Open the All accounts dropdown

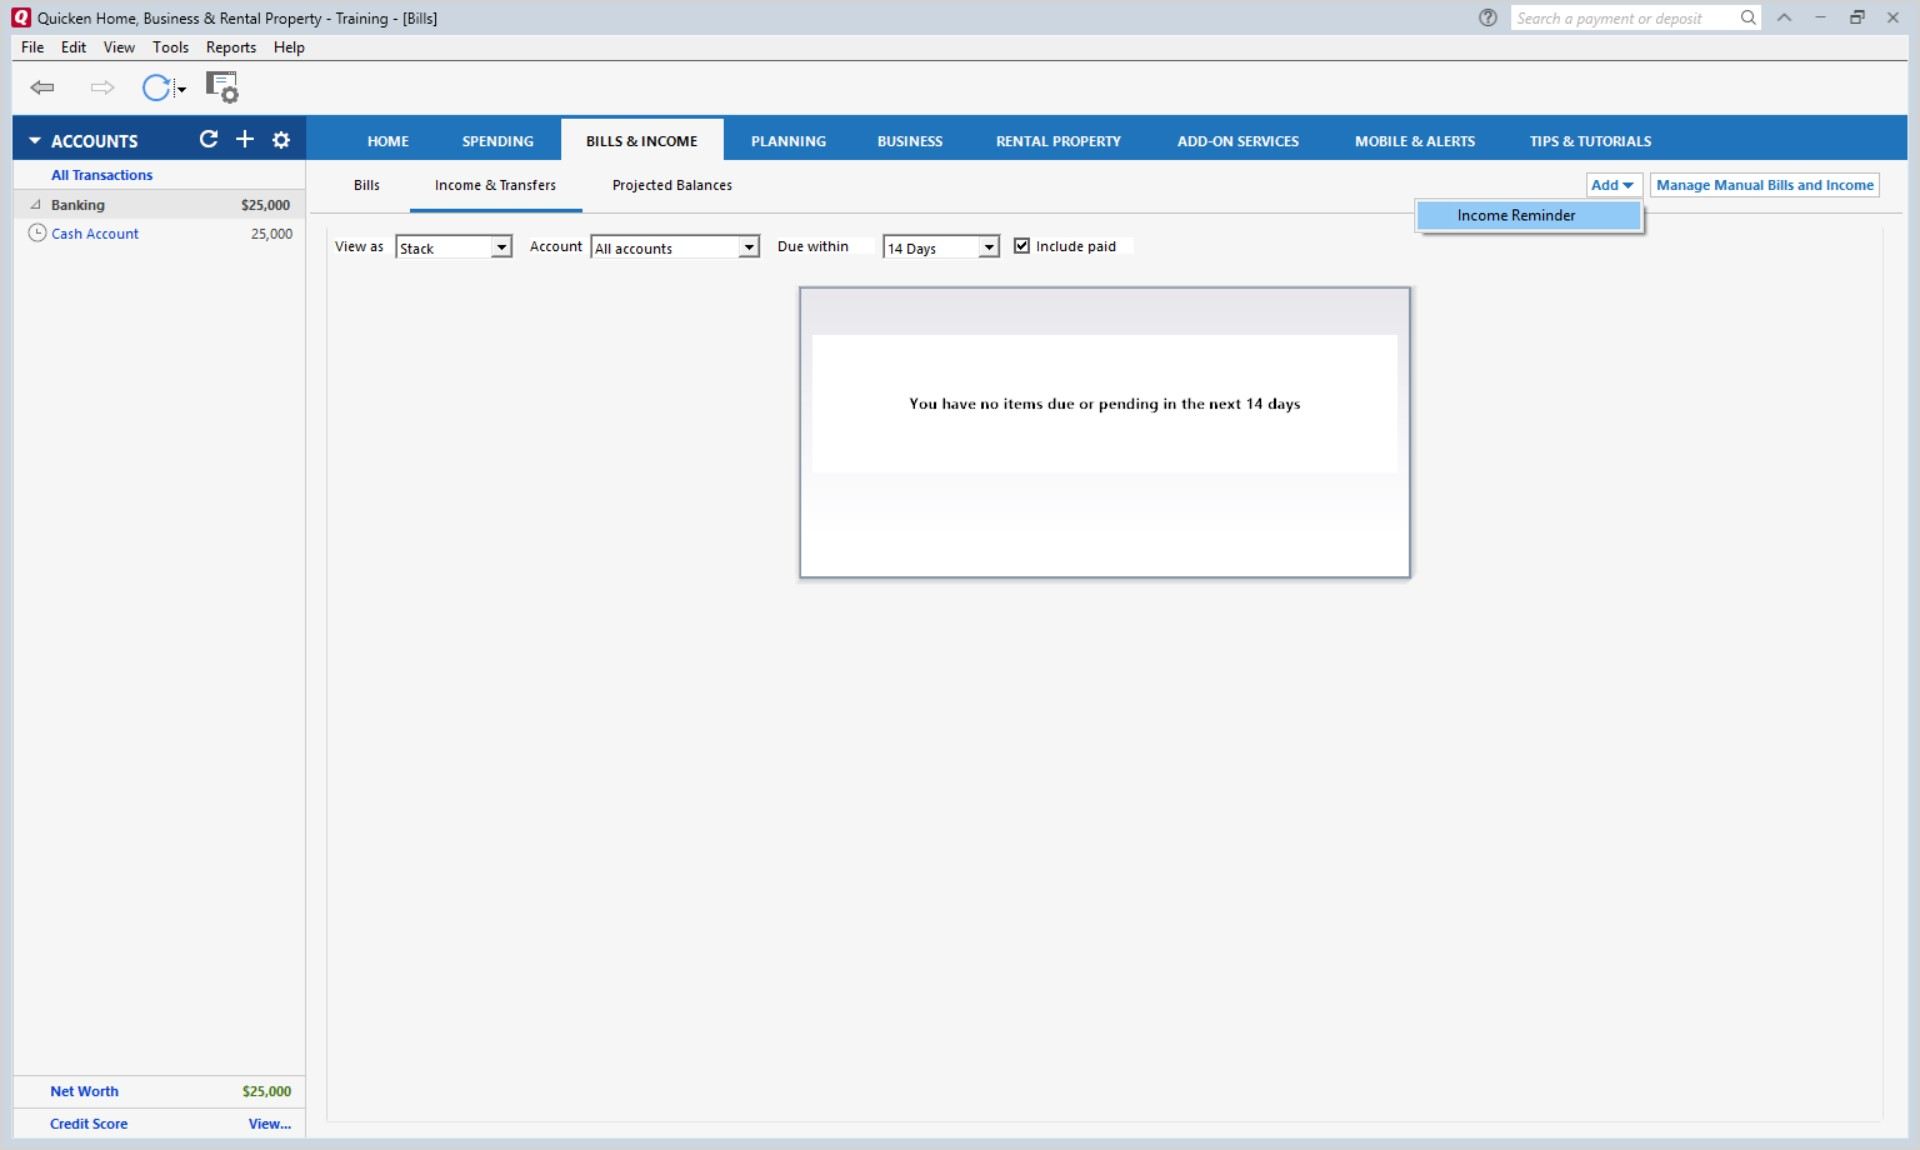point(748,248)
